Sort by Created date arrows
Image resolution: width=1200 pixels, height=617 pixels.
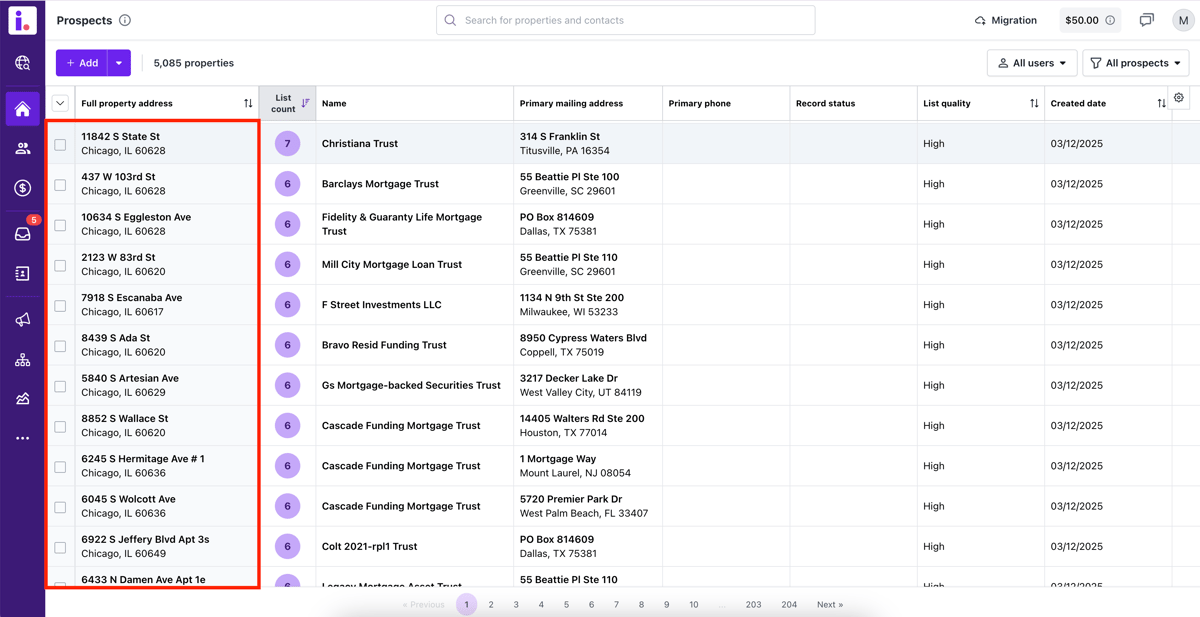click(x=1161, y=103)
